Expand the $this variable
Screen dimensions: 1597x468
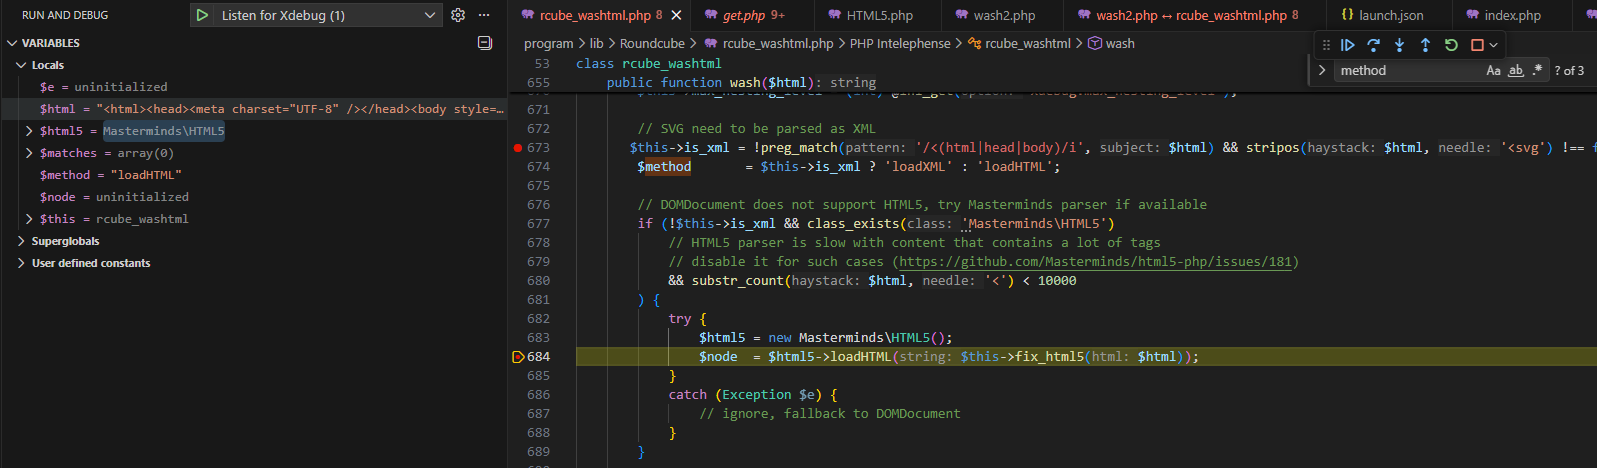click(x=29, y=219)
